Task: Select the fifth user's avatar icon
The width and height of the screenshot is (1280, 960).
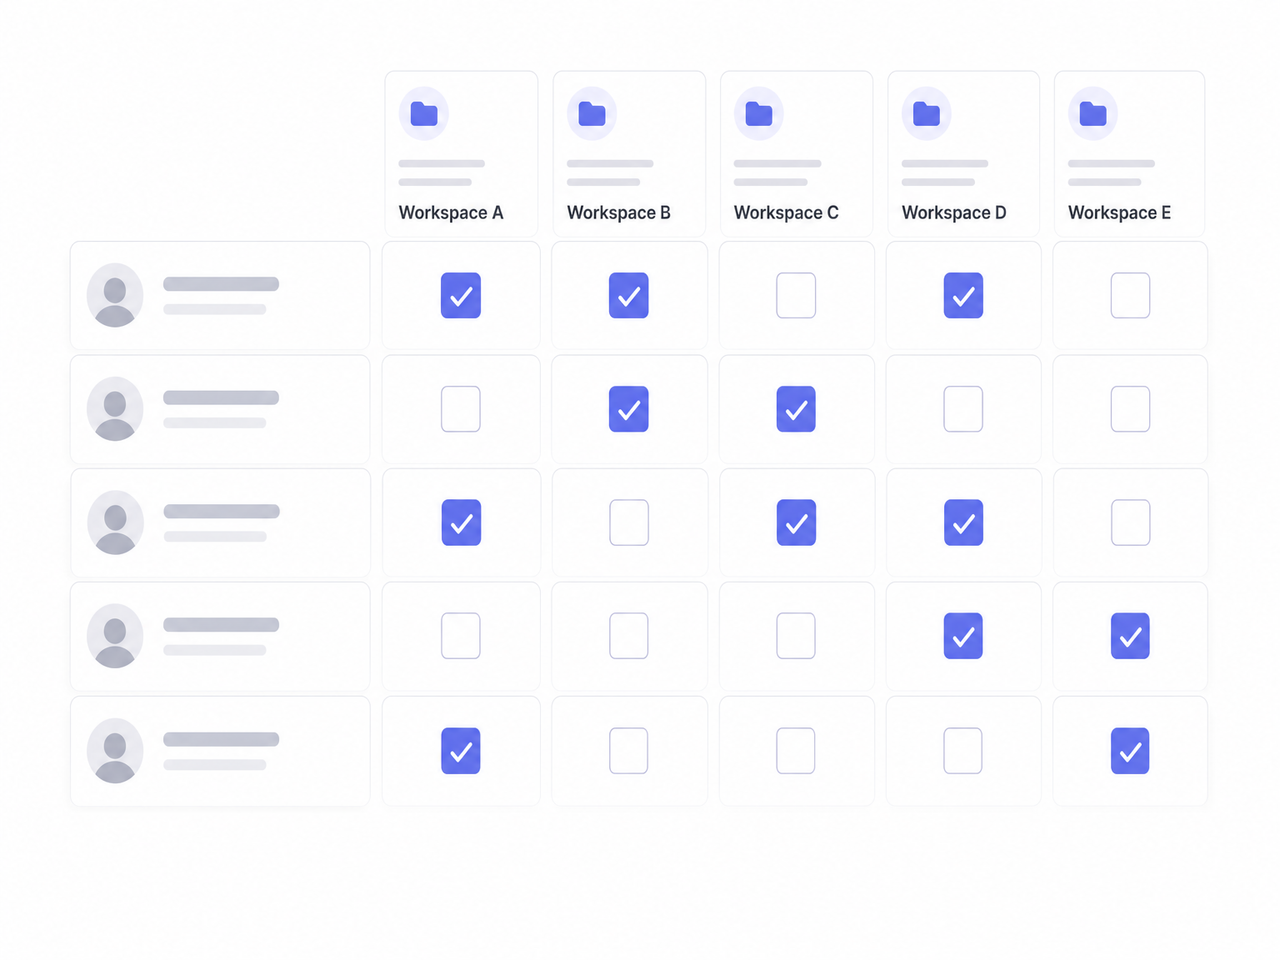Action: point(115,750)
